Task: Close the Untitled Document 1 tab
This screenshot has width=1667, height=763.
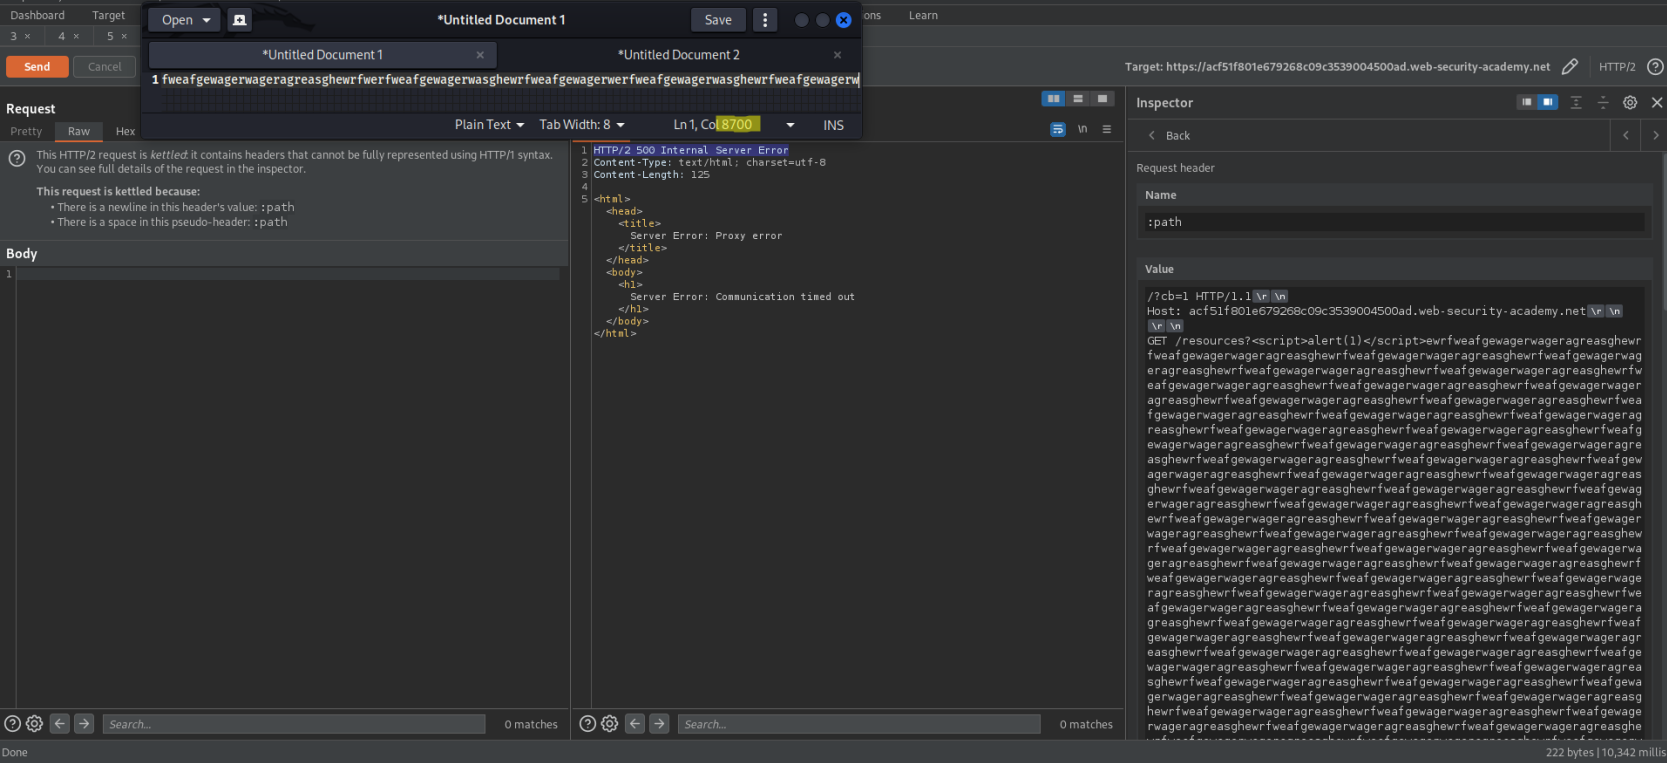Action: 480,55
